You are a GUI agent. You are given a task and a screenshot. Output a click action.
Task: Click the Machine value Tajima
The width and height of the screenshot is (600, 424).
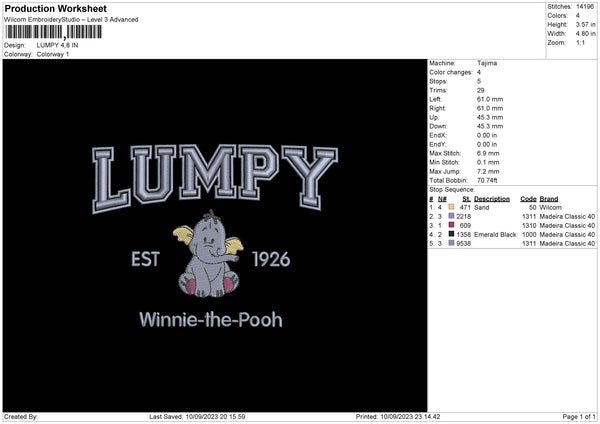click(x=487, y=63)
